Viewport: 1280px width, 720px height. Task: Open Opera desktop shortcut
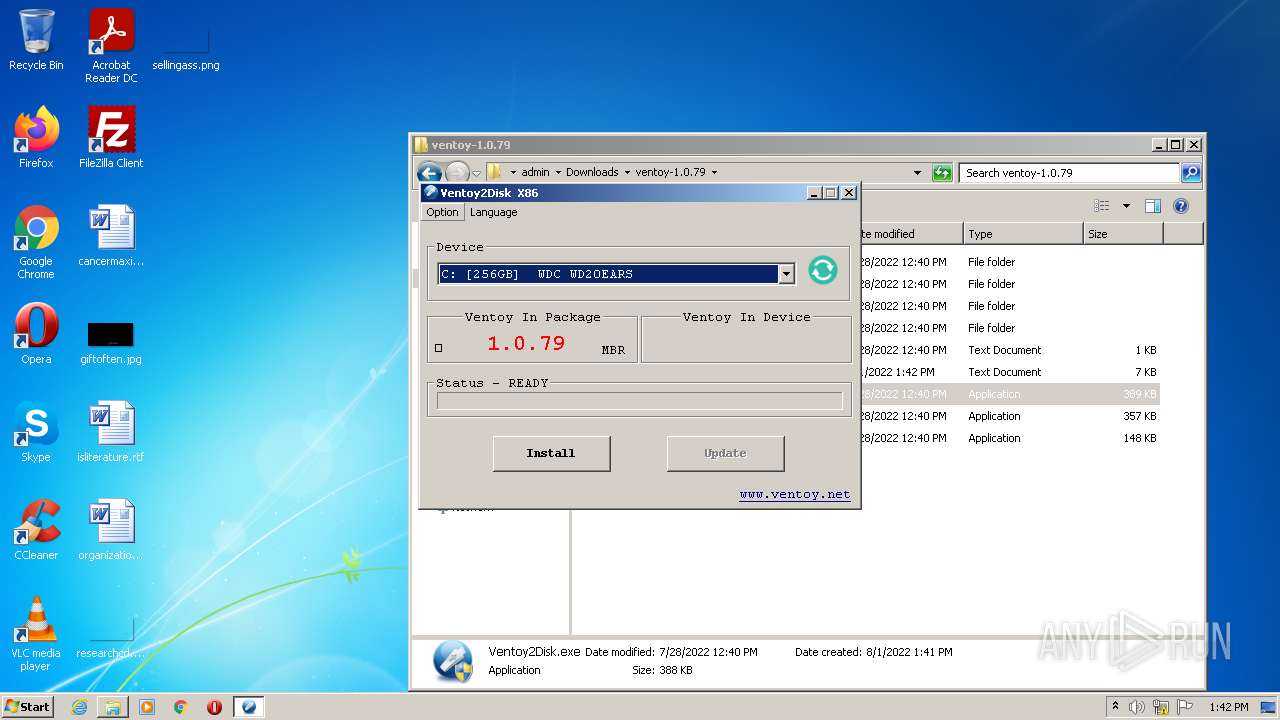pos(36,334)
